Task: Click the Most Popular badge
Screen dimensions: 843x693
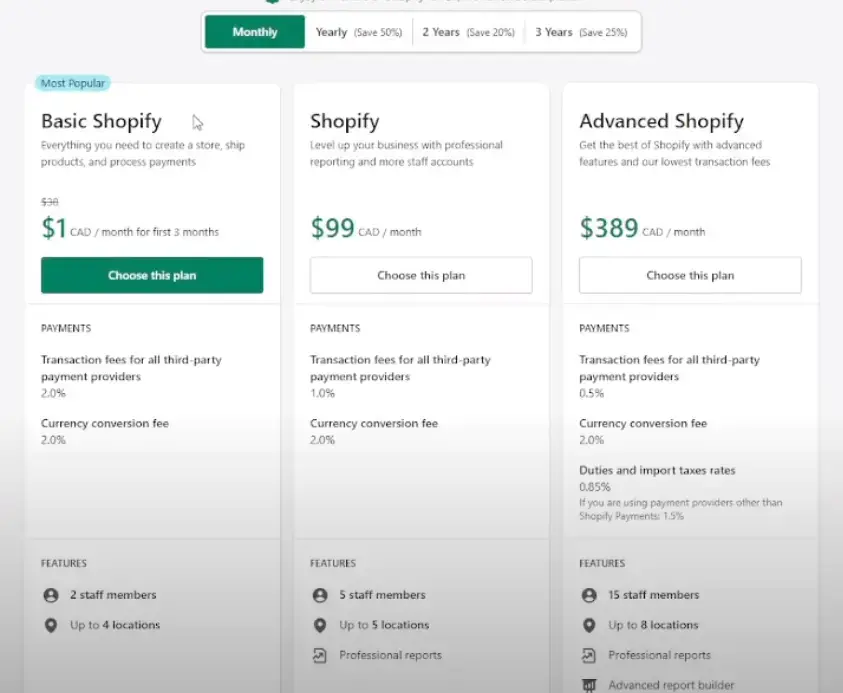Action: point(73,83)
